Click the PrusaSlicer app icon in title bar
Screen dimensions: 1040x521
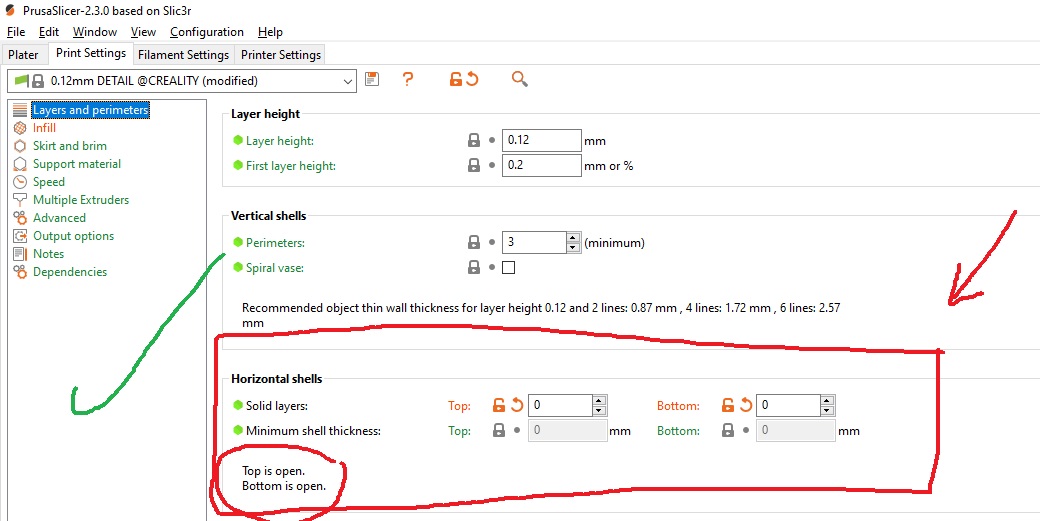tap(10, 11)
